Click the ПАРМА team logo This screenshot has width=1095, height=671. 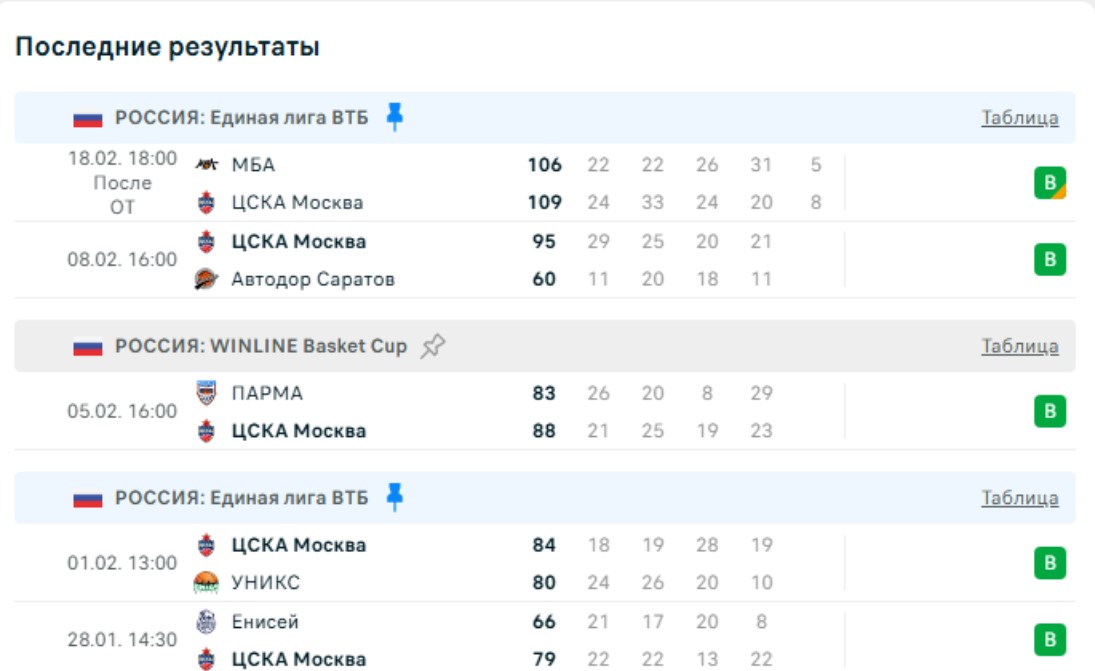(206, 393)
